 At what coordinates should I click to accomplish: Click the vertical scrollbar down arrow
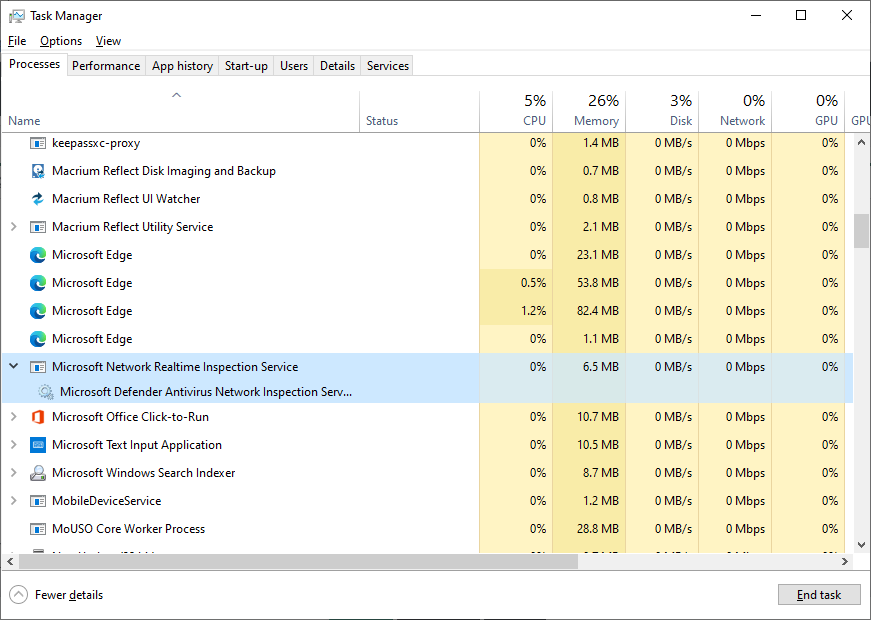pos(861,545)
